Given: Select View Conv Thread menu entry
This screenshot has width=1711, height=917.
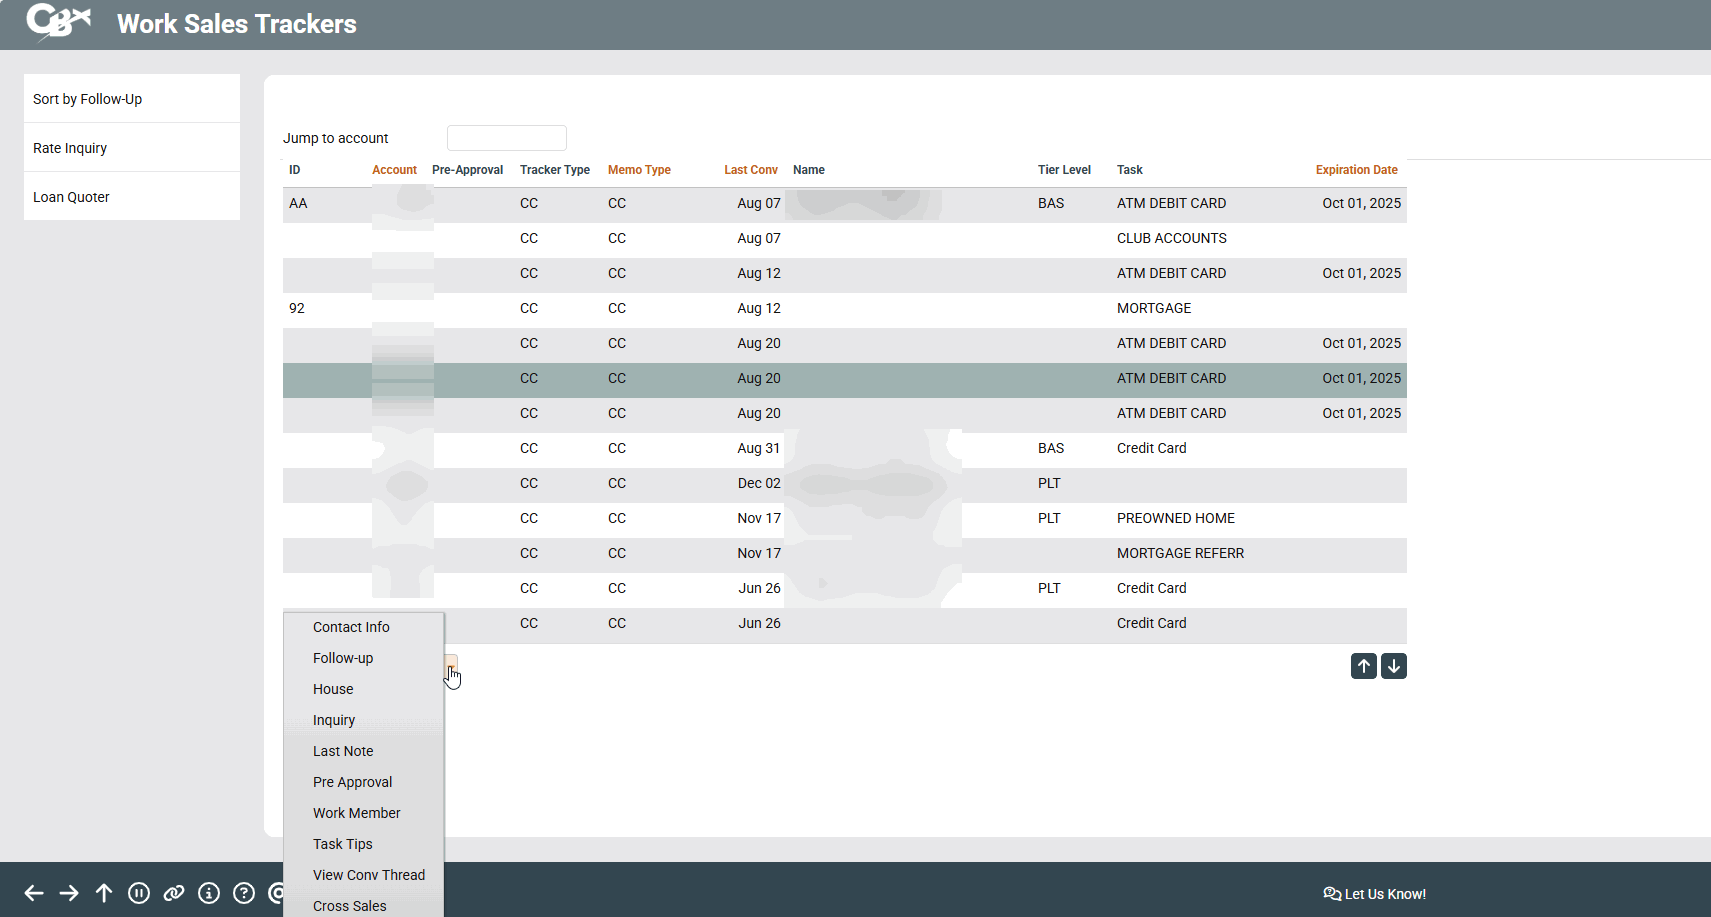Looking at the screenshot, I should (369, 875).
